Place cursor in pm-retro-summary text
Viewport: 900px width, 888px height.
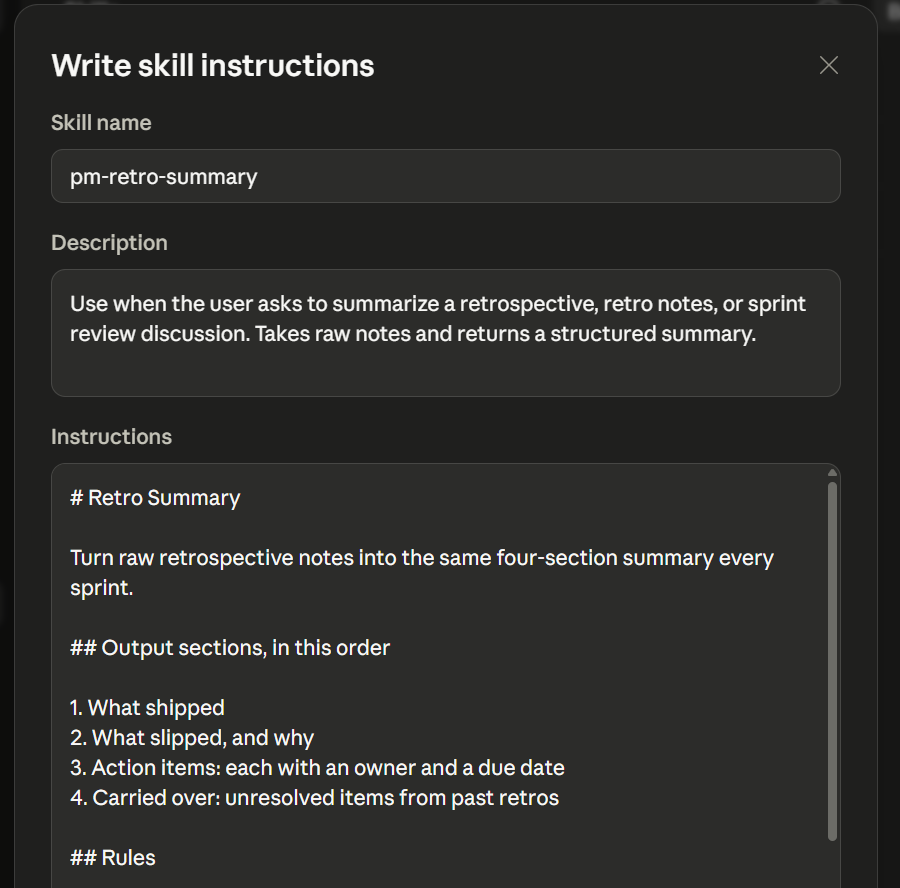[x=164, y=177]
